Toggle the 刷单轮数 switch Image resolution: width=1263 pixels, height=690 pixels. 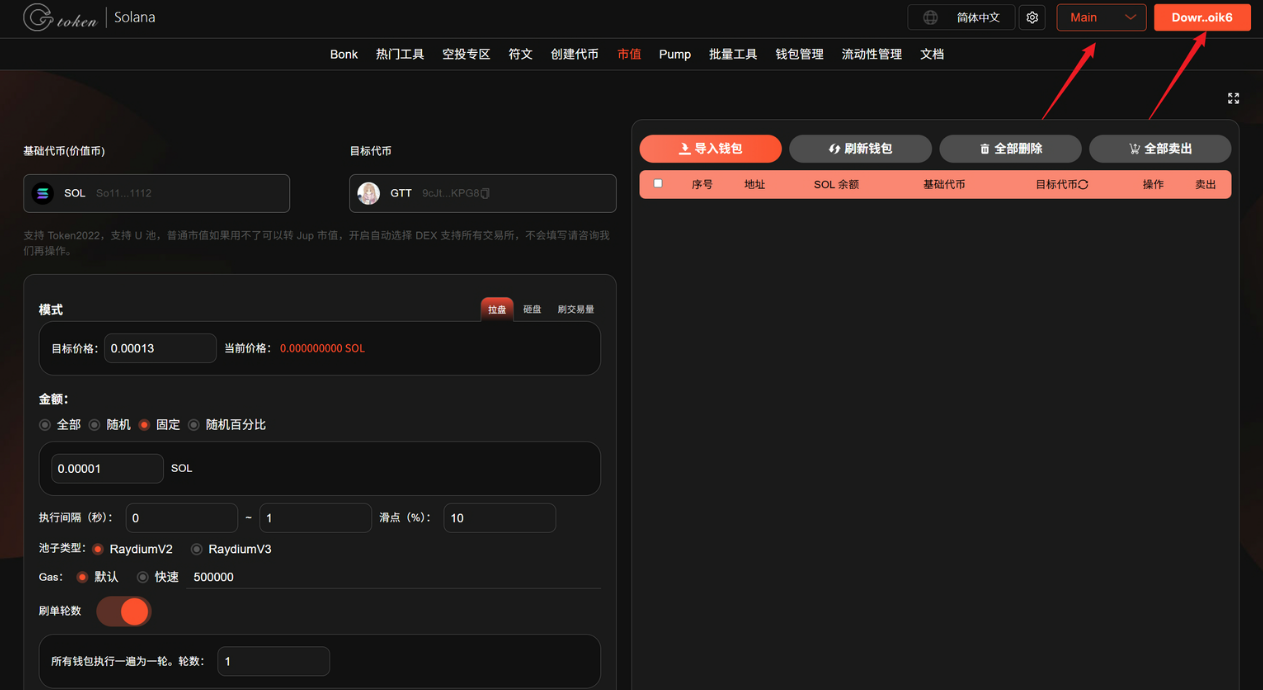124,611
